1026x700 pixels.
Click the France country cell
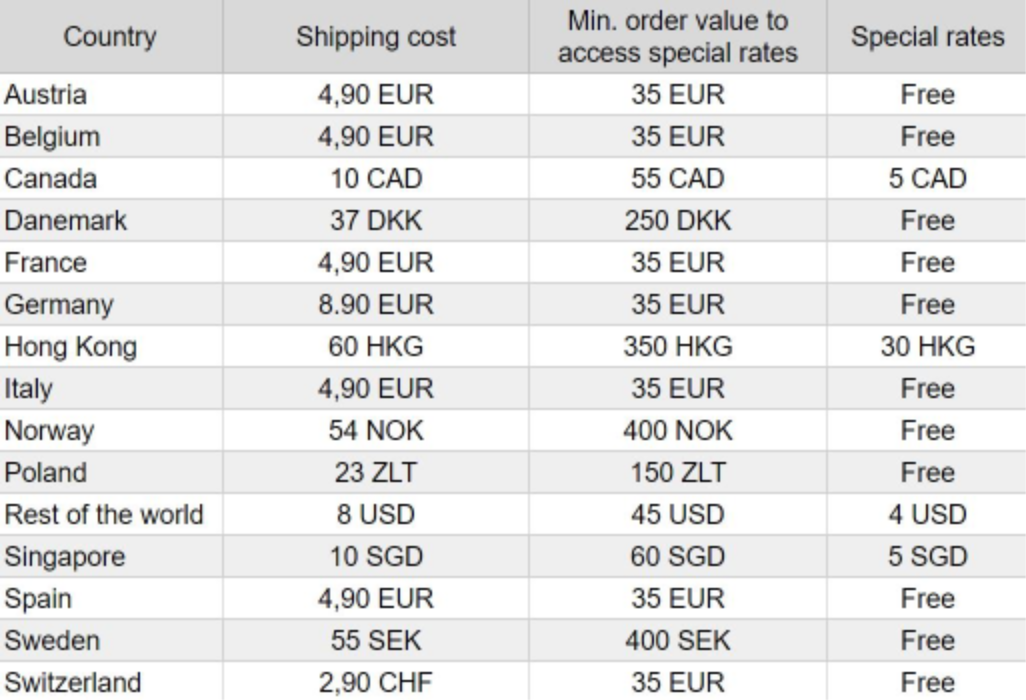click(x=46, y=263)
